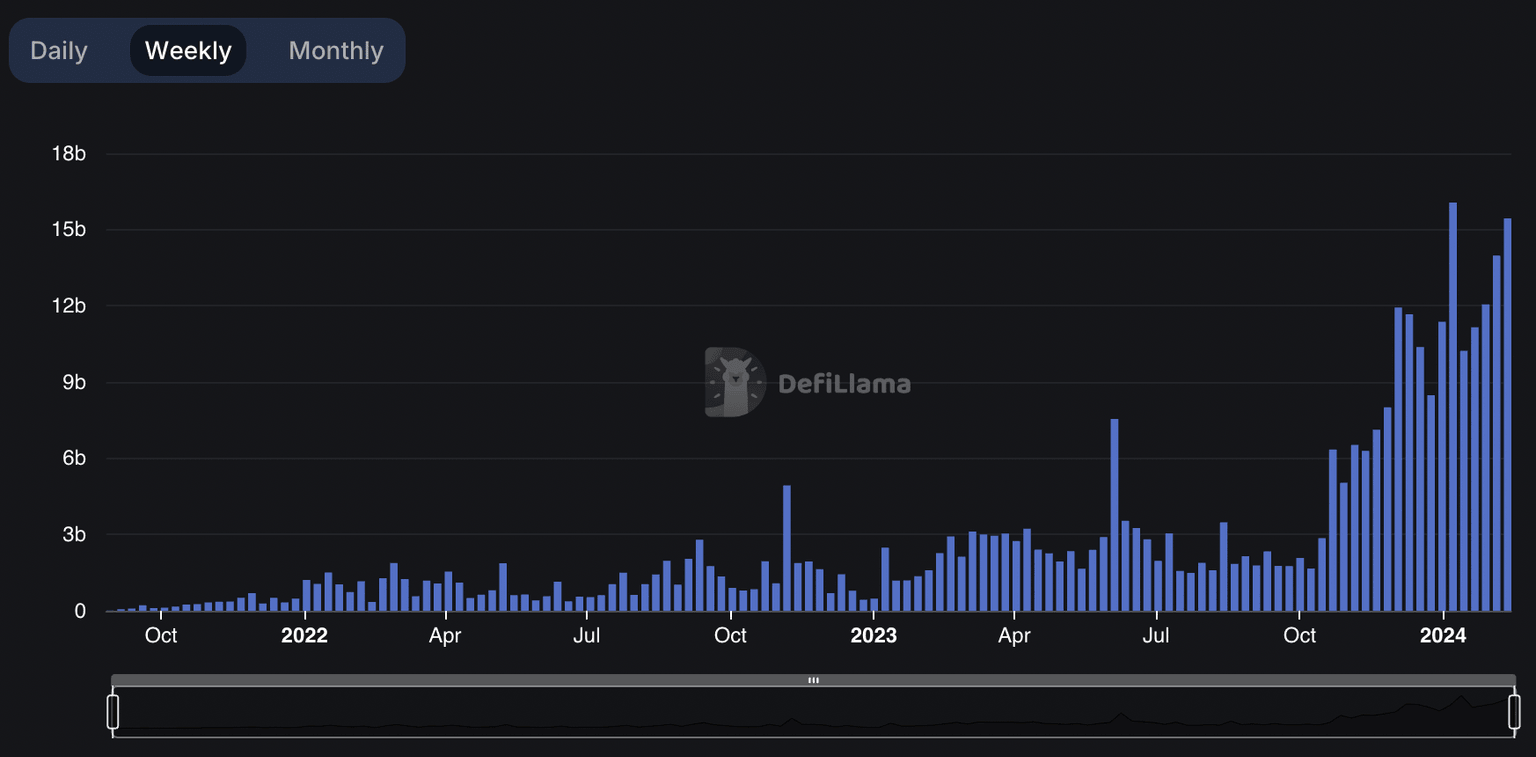Click the 6b y-axis label

pos(72,458)
